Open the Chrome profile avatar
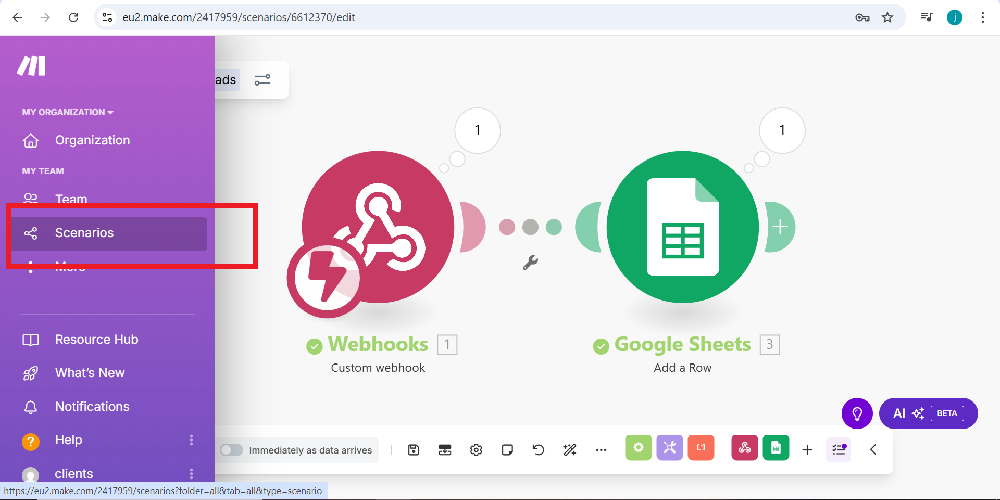This screenshot has width=1000, height=500. [954, 17]
